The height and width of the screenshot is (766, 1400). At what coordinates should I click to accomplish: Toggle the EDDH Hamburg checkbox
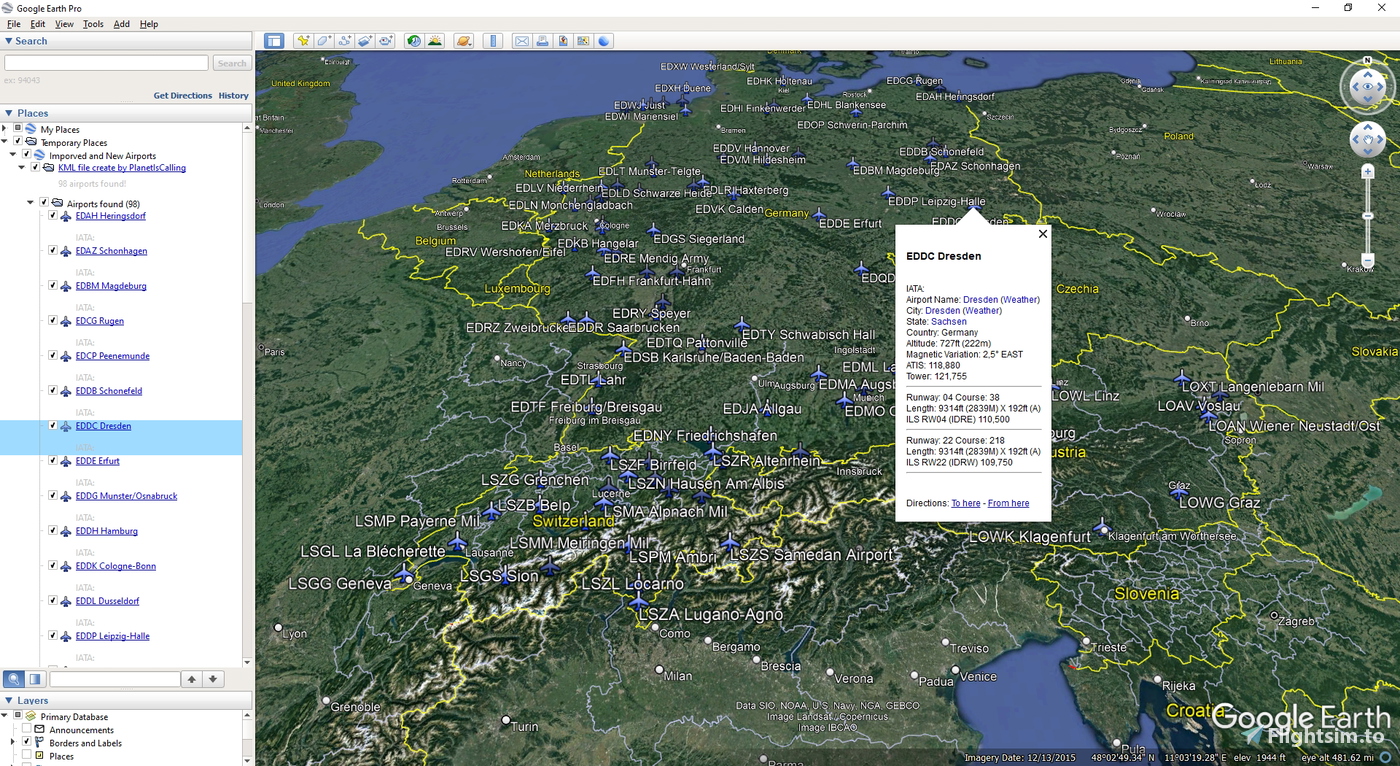[x=52, y=530]
